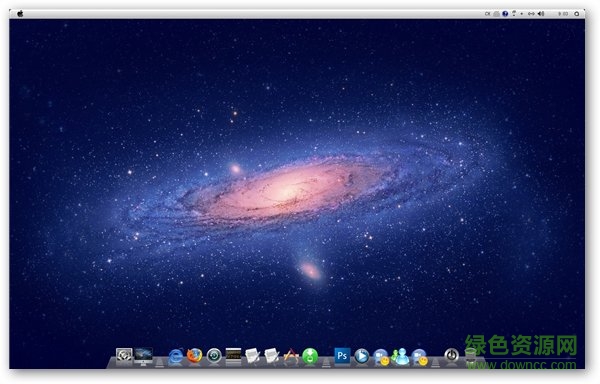Viewport: 600px width, 384px height.
Task: Click the clock time in the menu bar
Action: (x=563, y=14)
